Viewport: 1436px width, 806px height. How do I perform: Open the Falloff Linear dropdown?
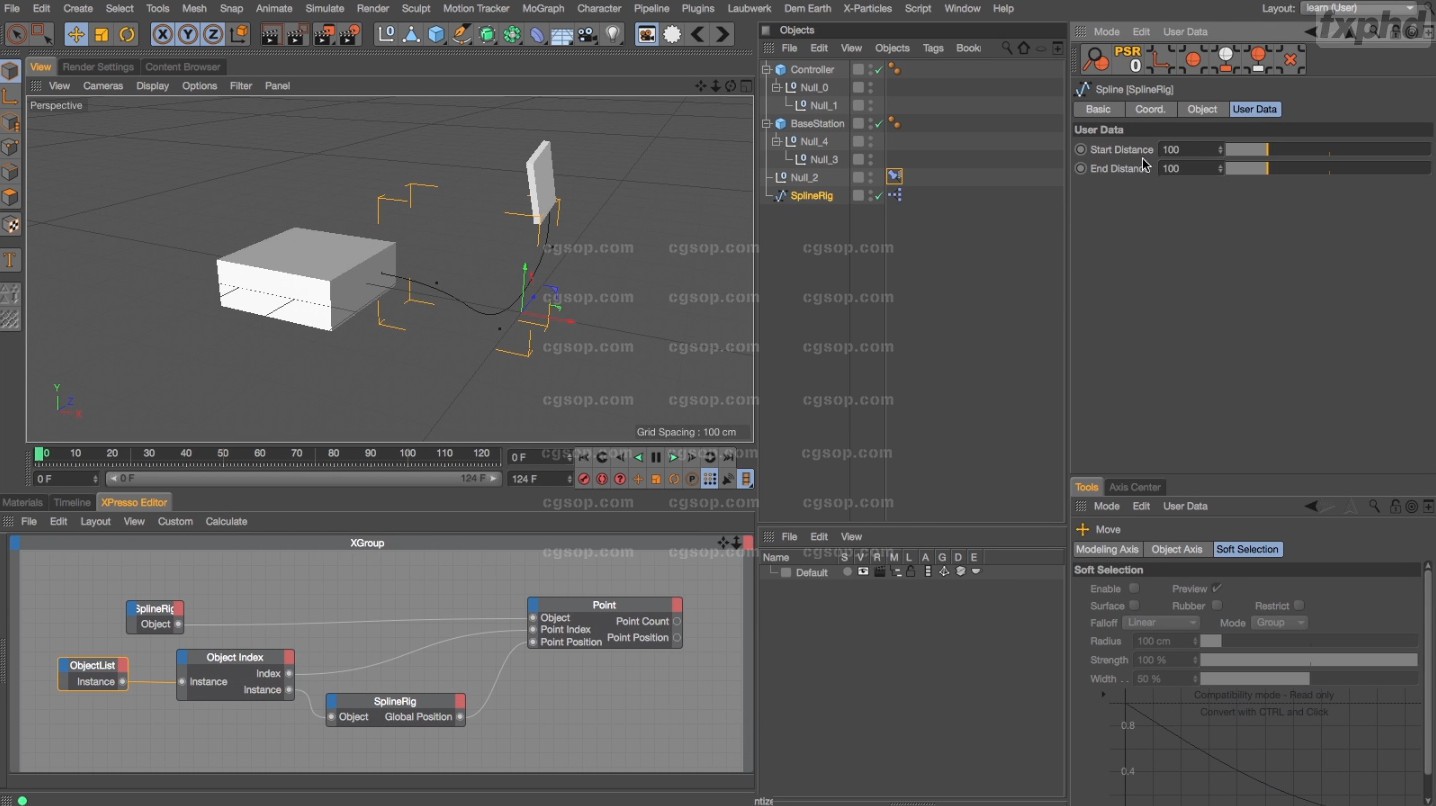tap(1160, 623)
